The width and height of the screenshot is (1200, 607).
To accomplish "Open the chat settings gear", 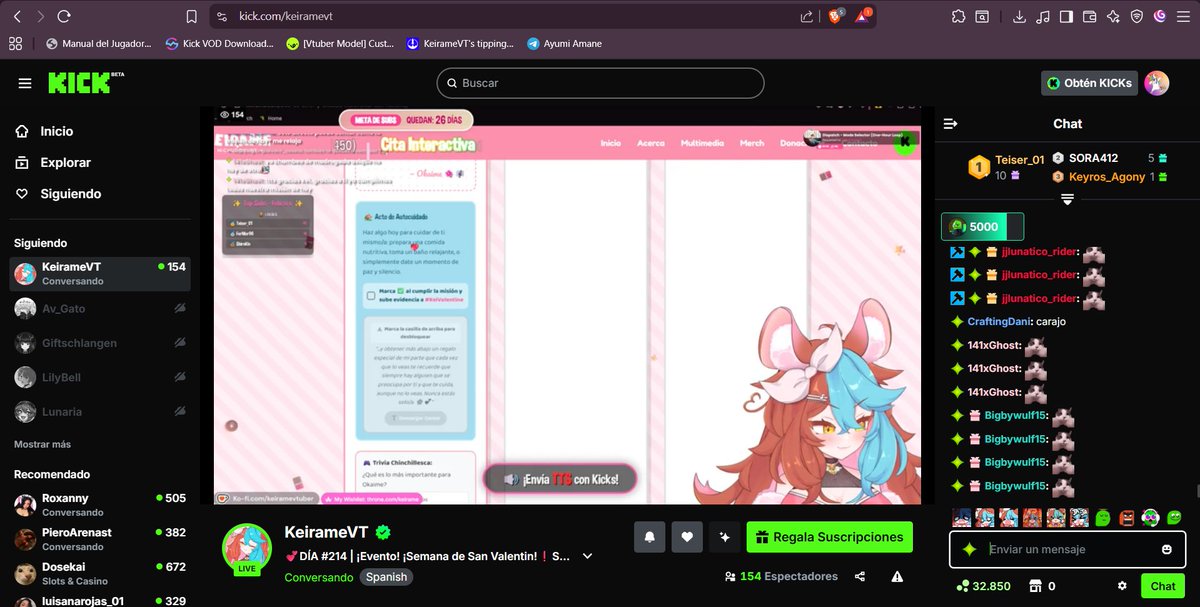I will pos(1122,586).
